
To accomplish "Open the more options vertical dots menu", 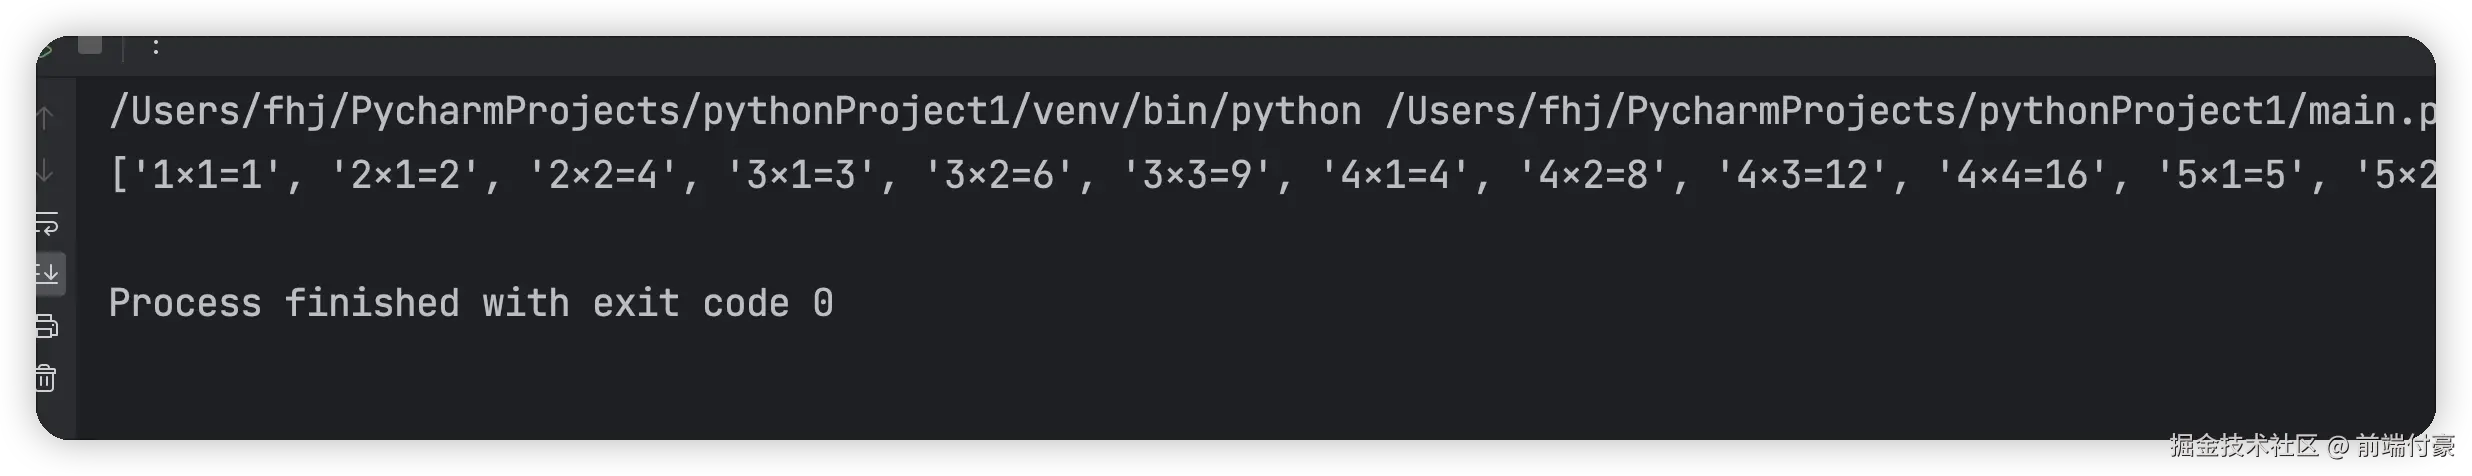I will (x=156, y=46).
